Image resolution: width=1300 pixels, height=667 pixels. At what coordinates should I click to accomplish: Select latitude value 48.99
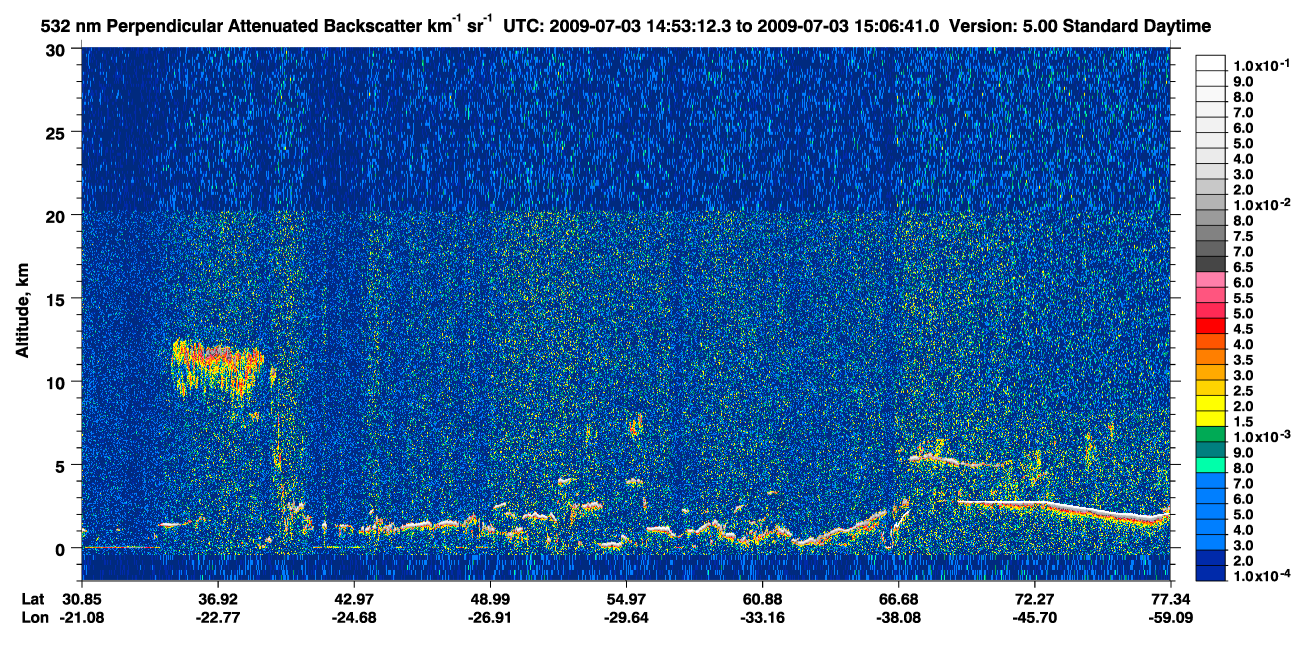[x=490, y=599]
